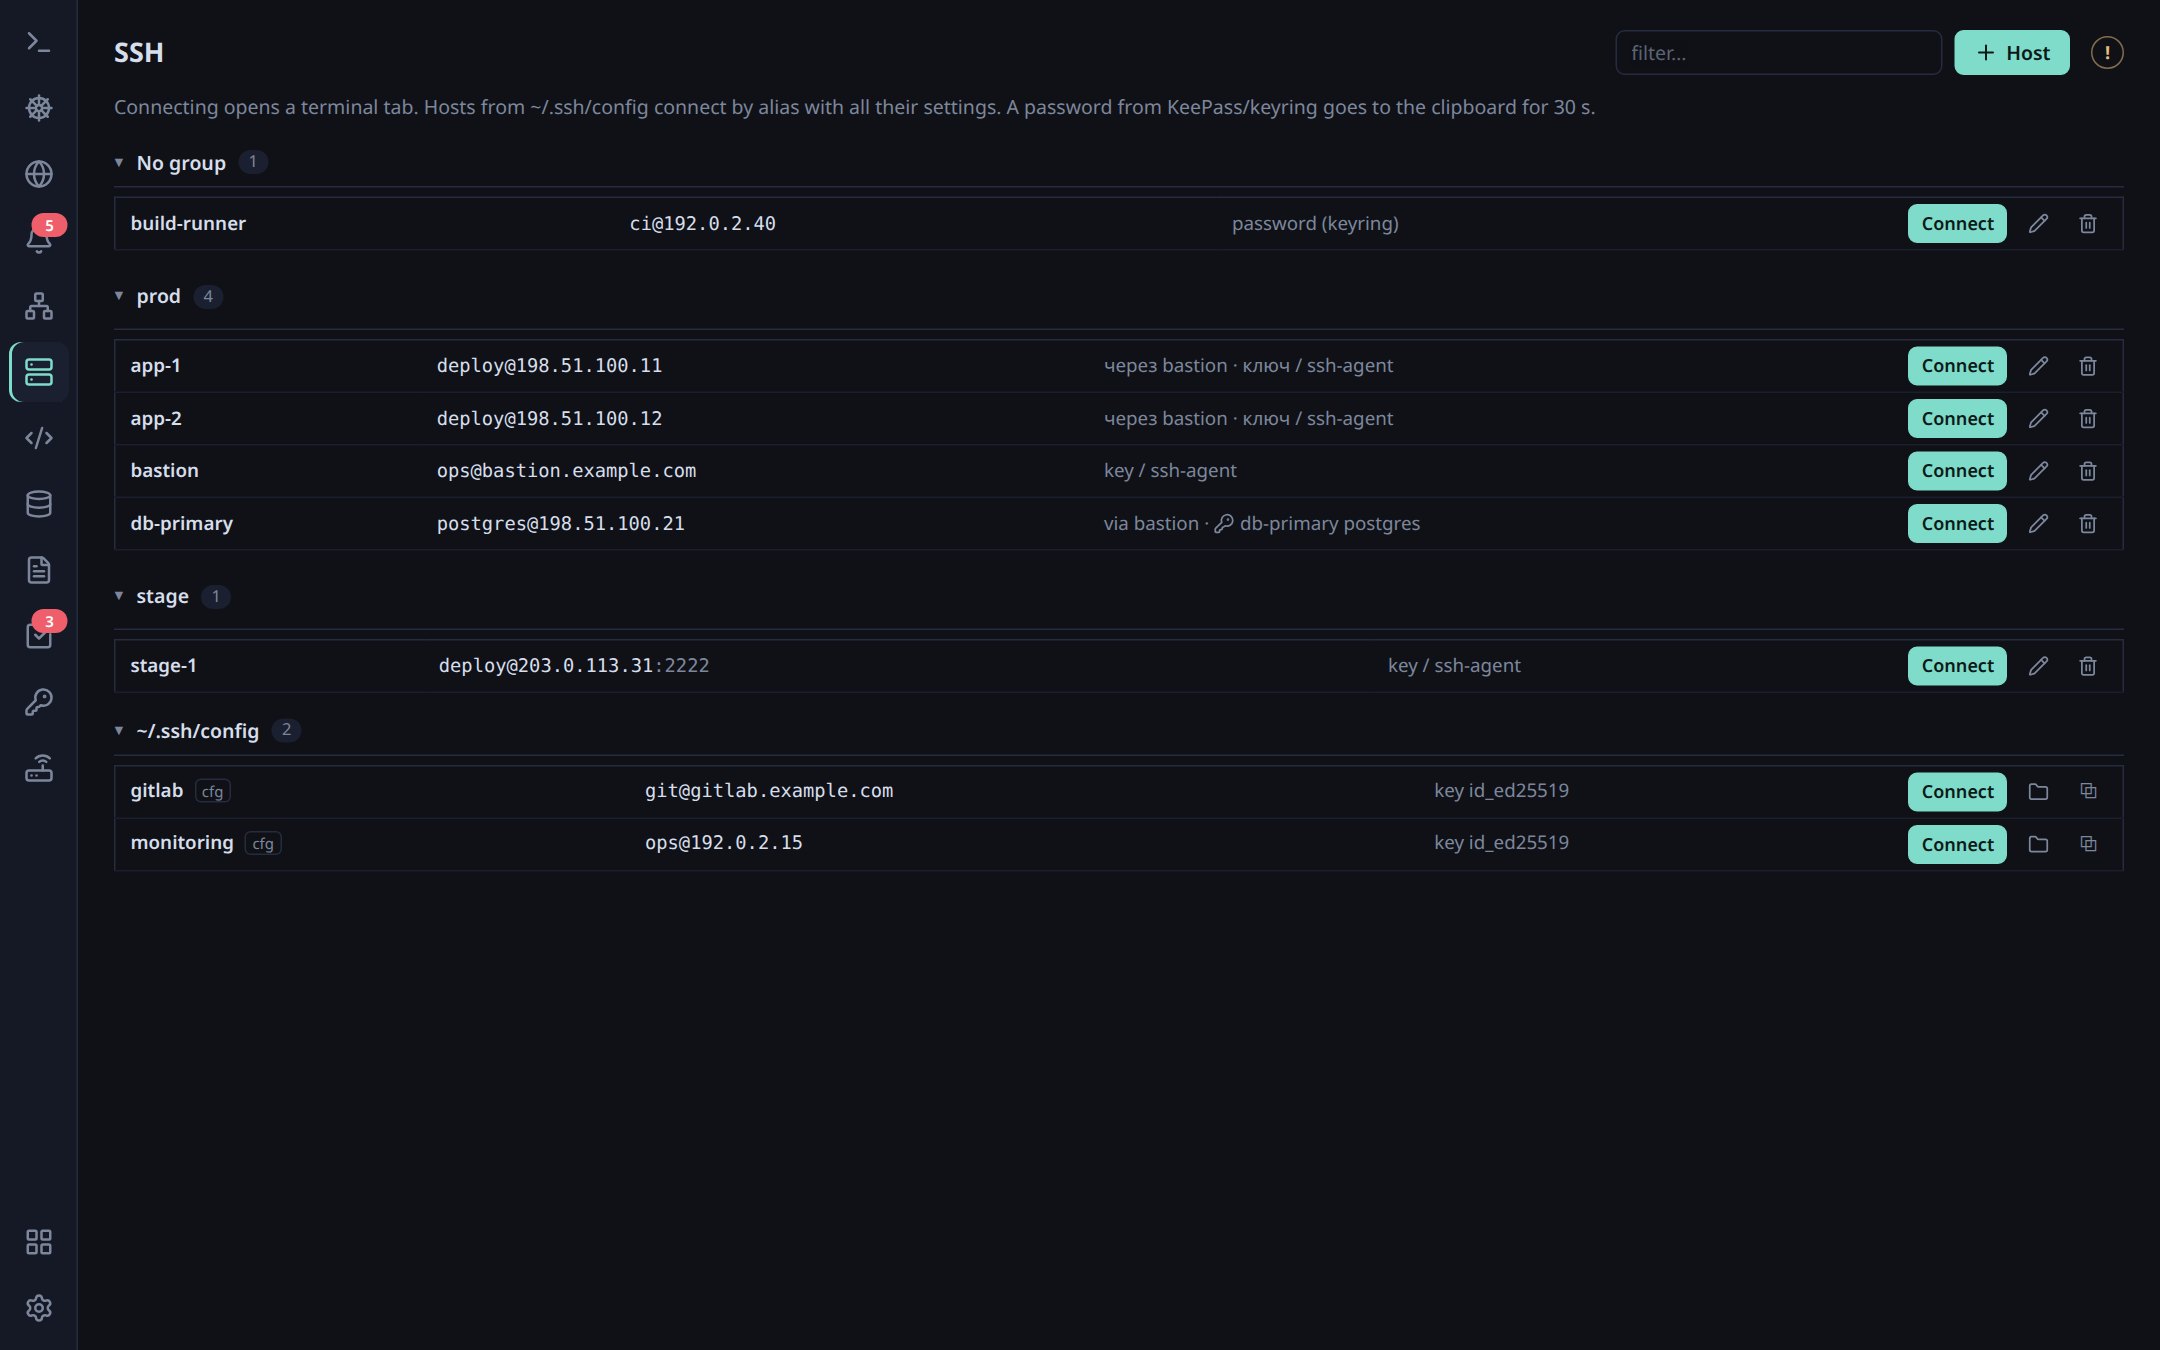Viewport: 2160px width, 1350px height.
Task: Click the password (keyring) auth label
Action: click(1315, 224)
